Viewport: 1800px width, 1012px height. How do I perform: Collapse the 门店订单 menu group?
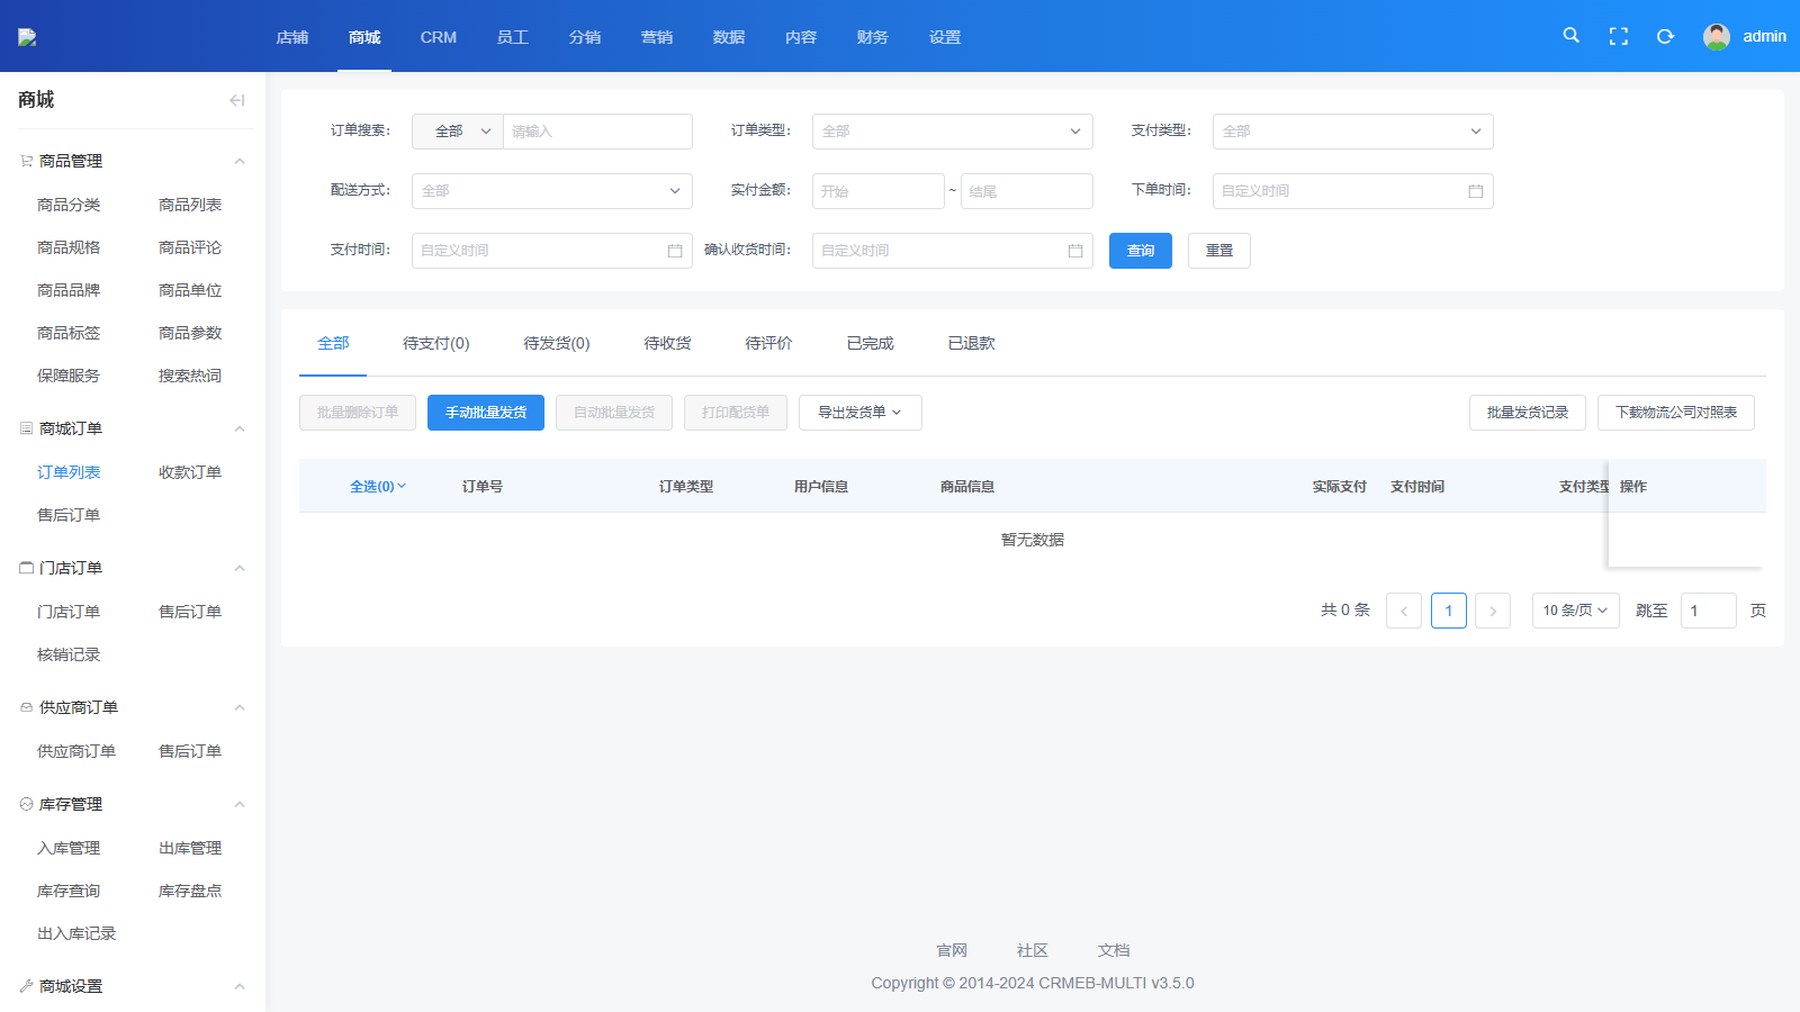(240, 568)
